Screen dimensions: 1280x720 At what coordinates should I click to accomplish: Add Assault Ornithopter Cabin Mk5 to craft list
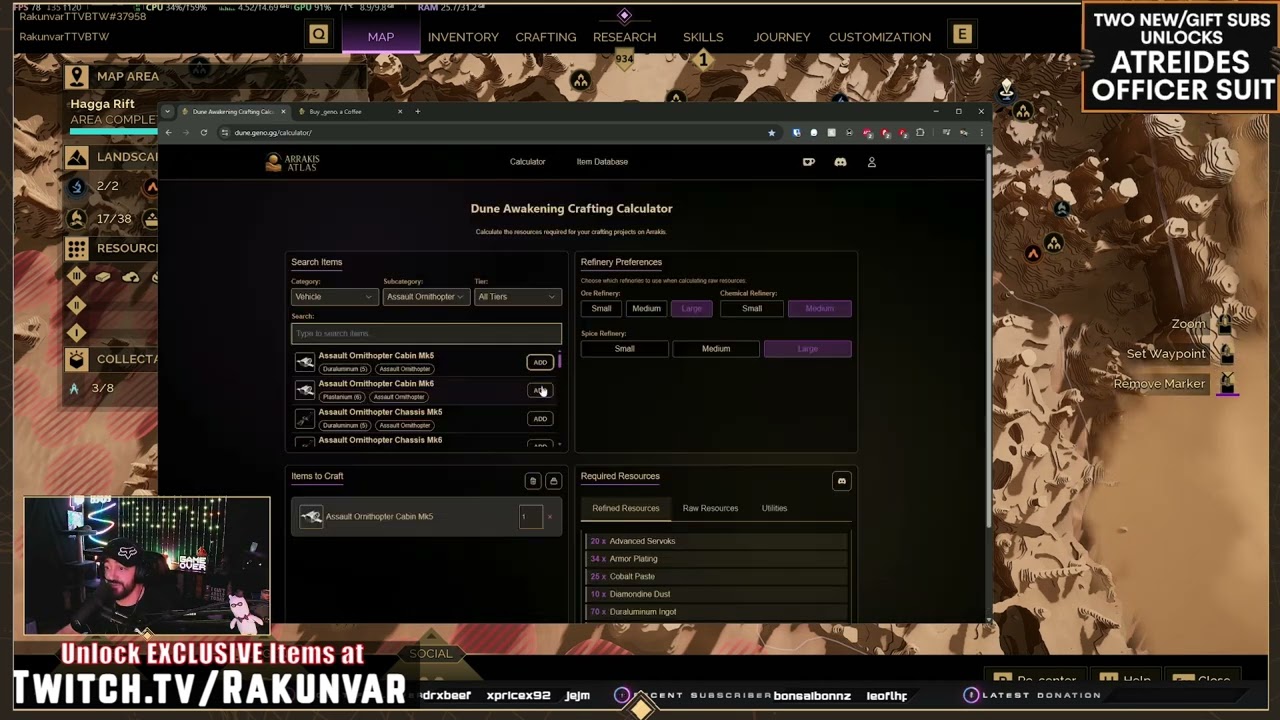pyautogui.click(x=540, y=363)
